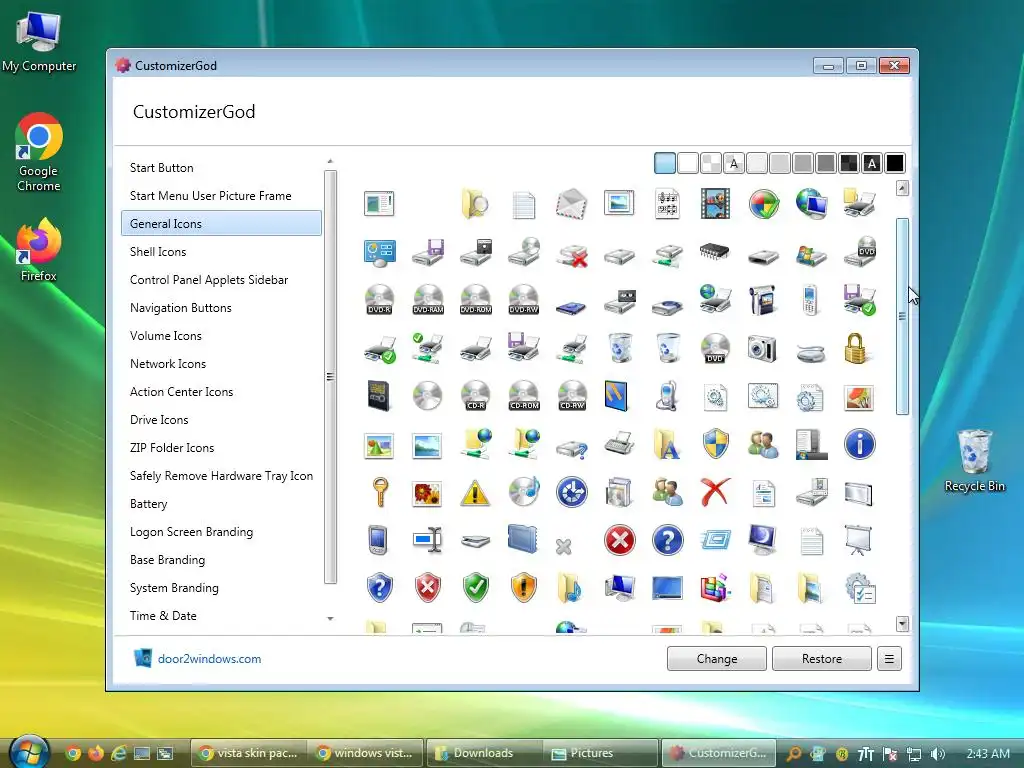Select the fonts folder letter A icon
Viewport: 1024px width, 768px height.
[x=667, y=444]
